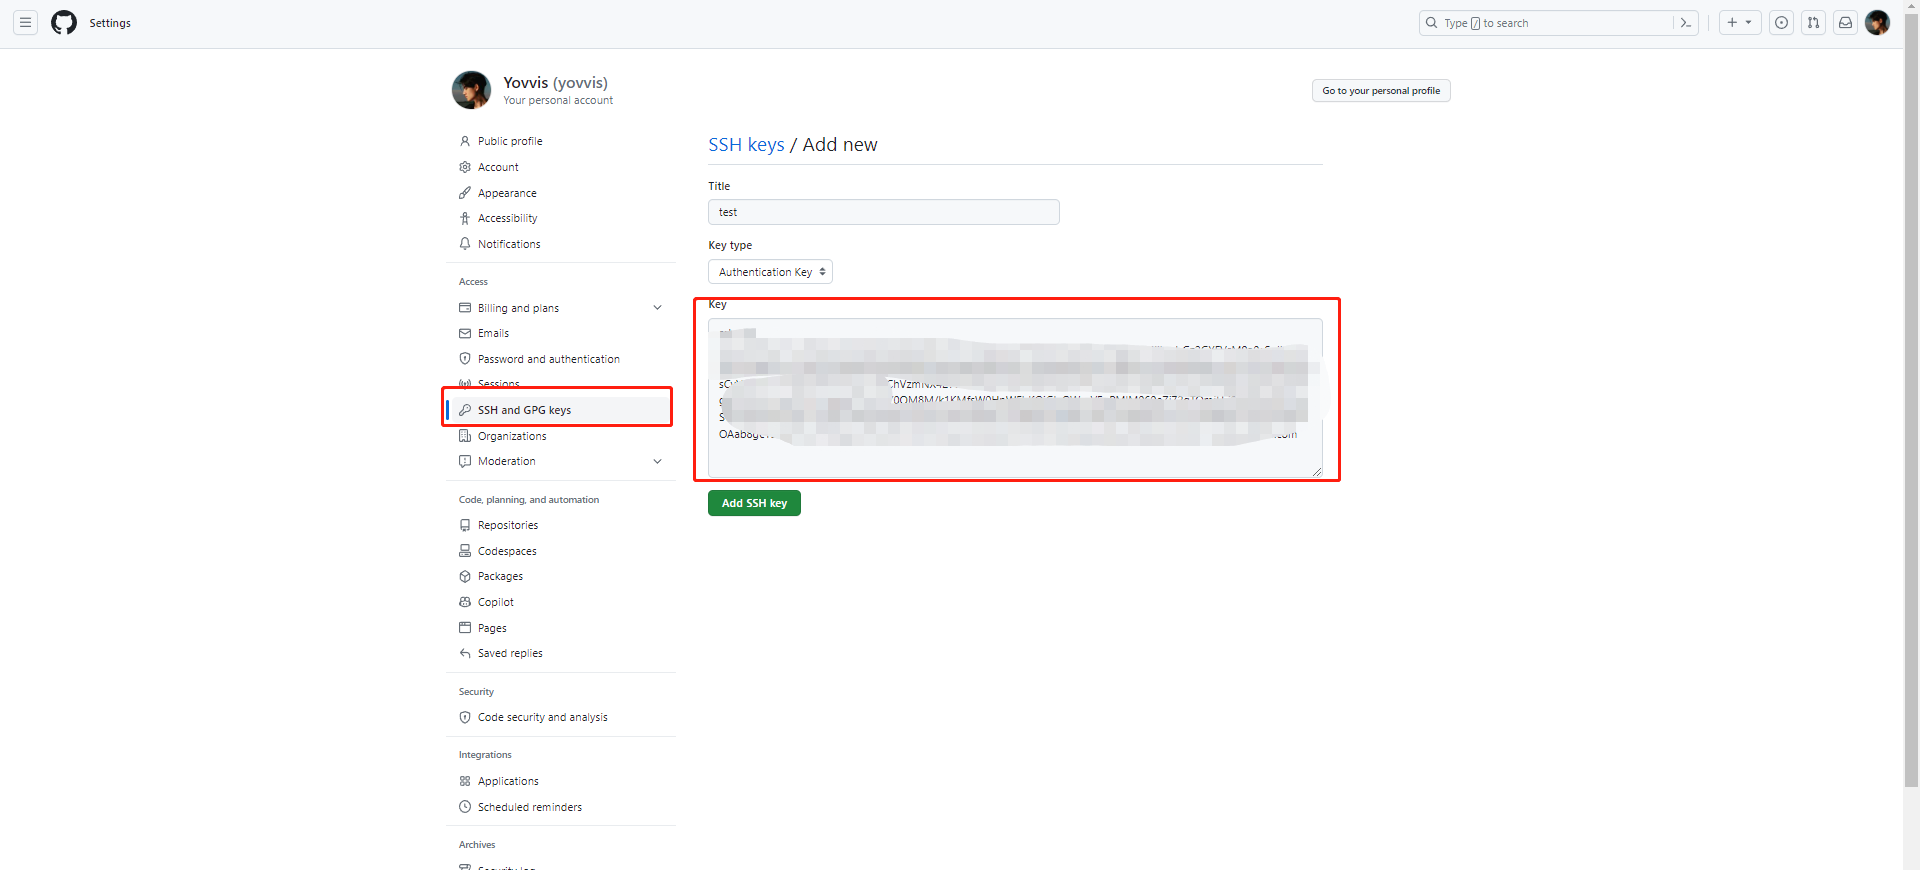Open SSH and GPG keys settings
This screenshot has width=1920, height=870.
point(524,410)
